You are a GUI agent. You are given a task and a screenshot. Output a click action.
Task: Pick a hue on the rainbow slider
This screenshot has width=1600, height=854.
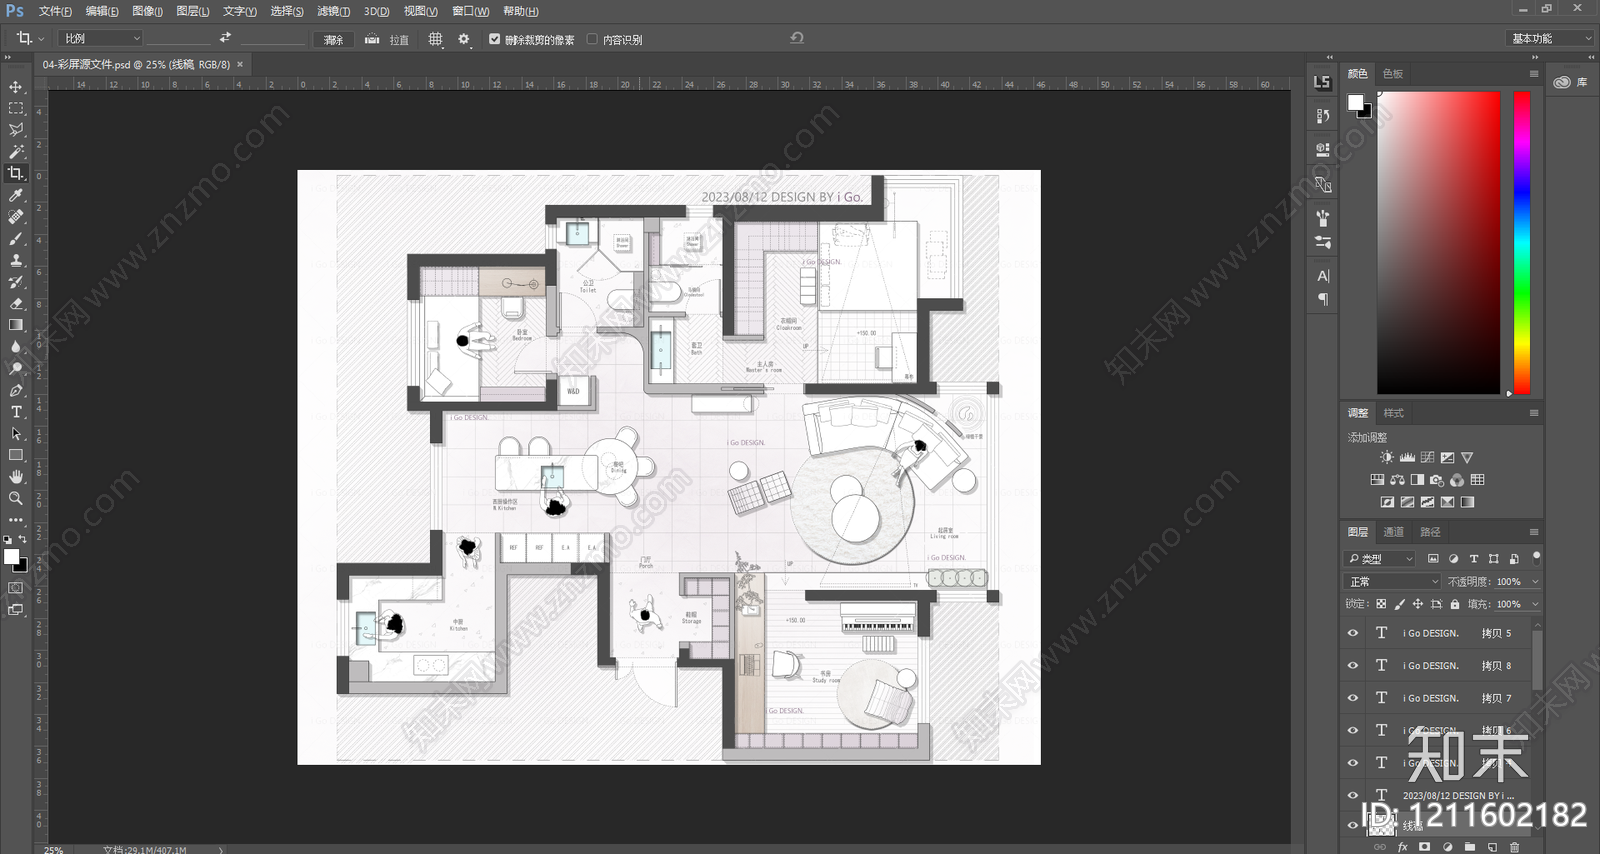tap(1521, 243)
